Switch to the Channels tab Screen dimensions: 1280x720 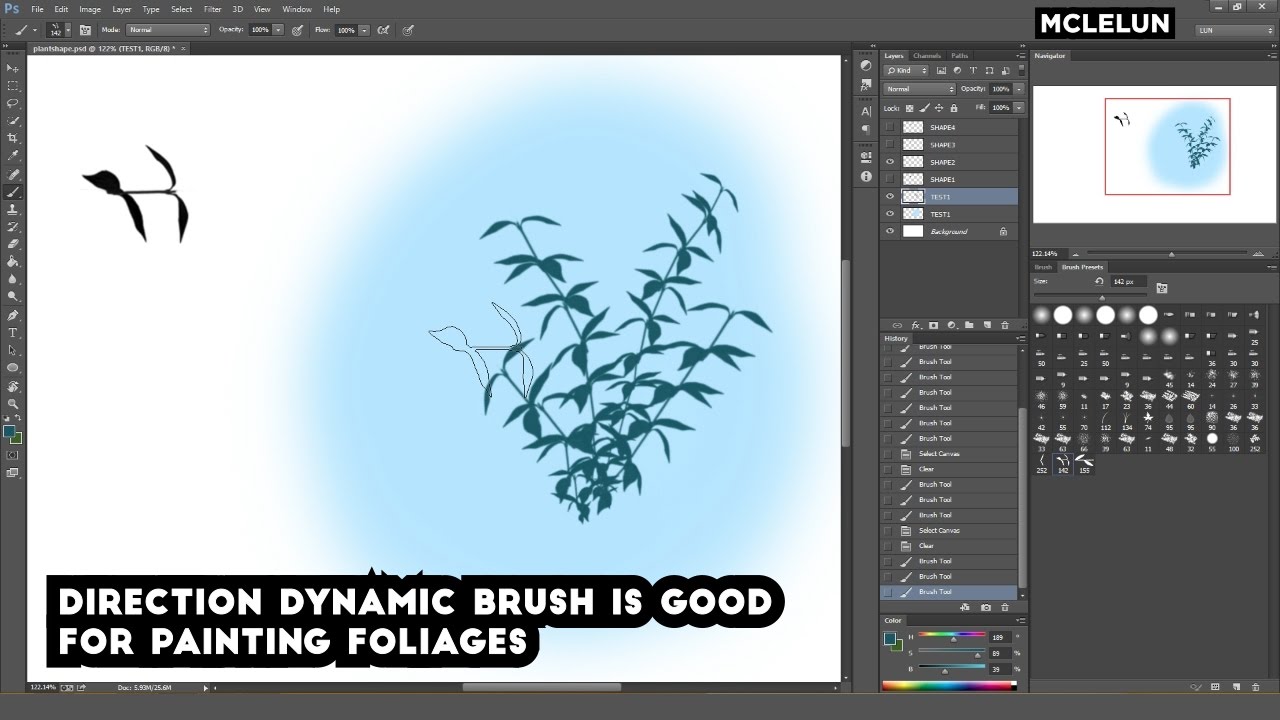coord(927,56)
